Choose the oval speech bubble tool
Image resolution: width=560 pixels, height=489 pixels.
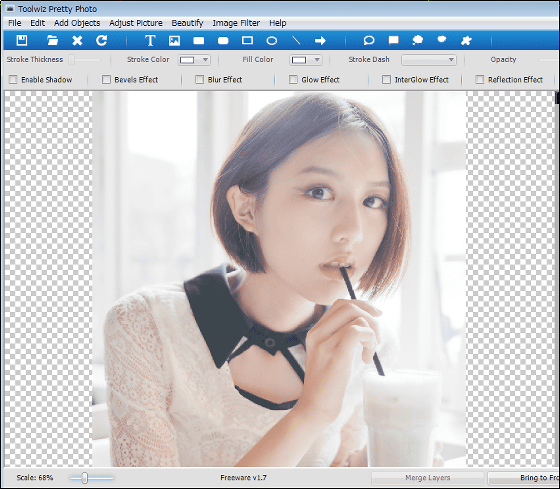pyautogui.click(x=369, y=40)
